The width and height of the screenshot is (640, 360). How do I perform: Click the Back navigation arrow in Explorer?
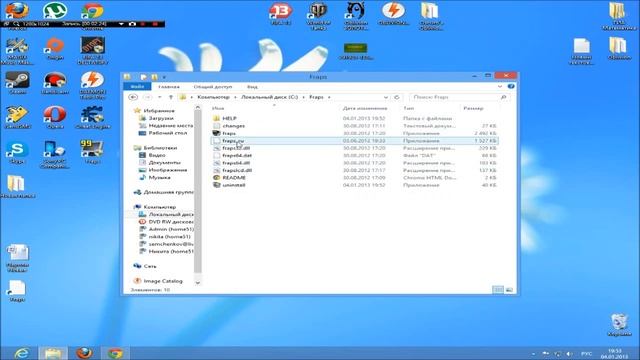pos(133,97)
